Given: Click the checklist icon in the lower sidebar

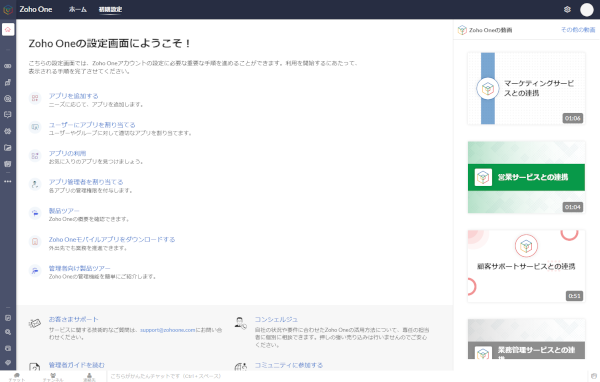Looking at the screenshot, I should (8, 318).
